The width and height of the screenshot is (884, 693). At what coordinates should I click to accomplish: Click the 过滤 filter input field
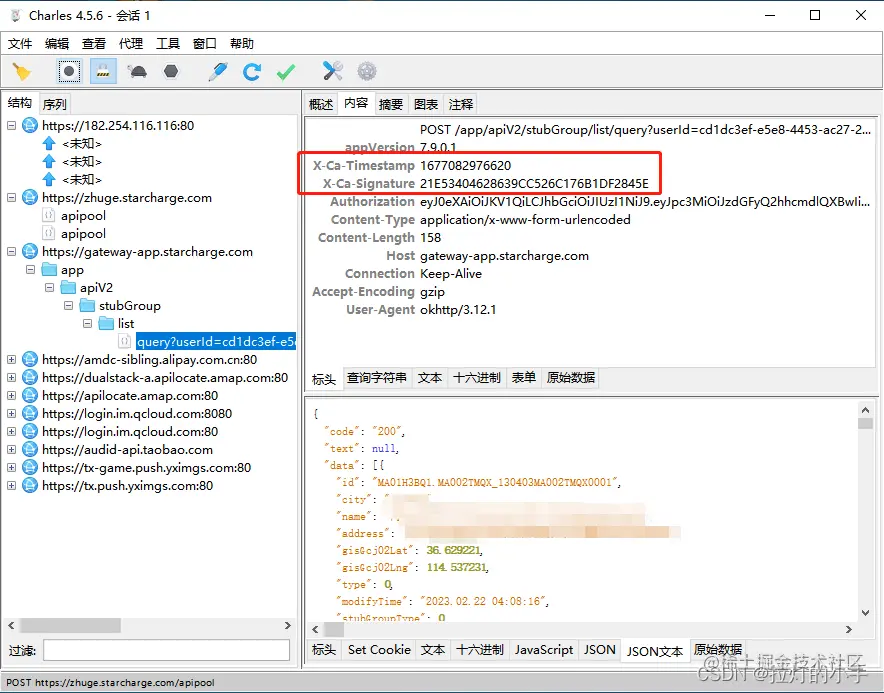(166, 650)
